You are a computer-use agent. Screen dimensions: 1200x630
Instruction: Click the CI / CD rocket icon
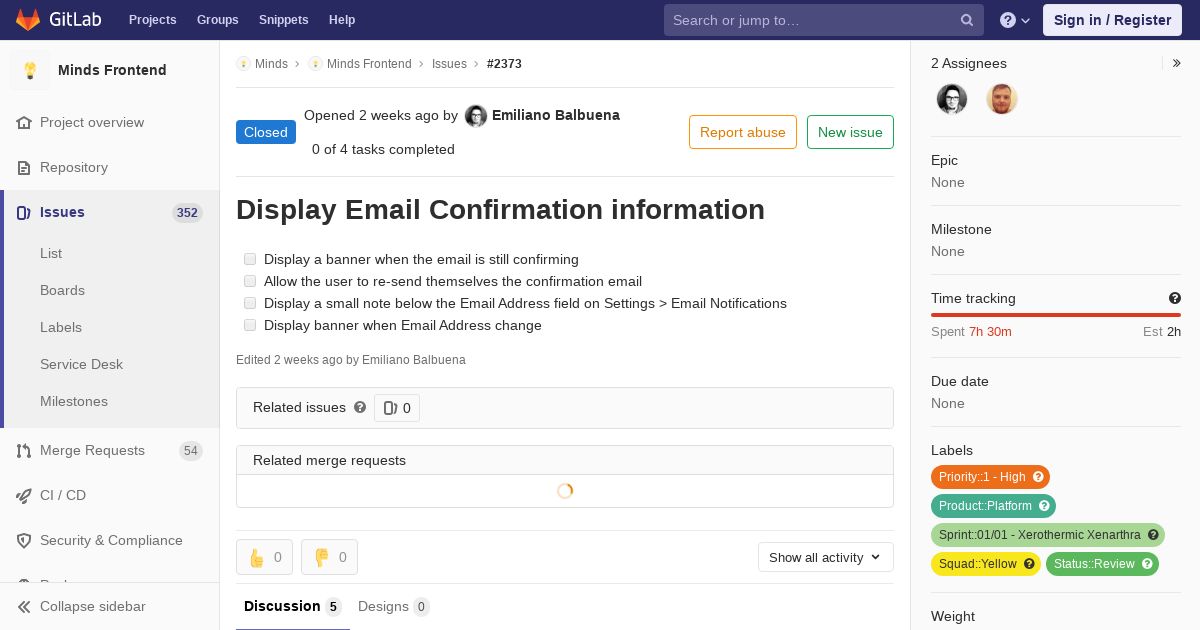click(x=24, y=495)
